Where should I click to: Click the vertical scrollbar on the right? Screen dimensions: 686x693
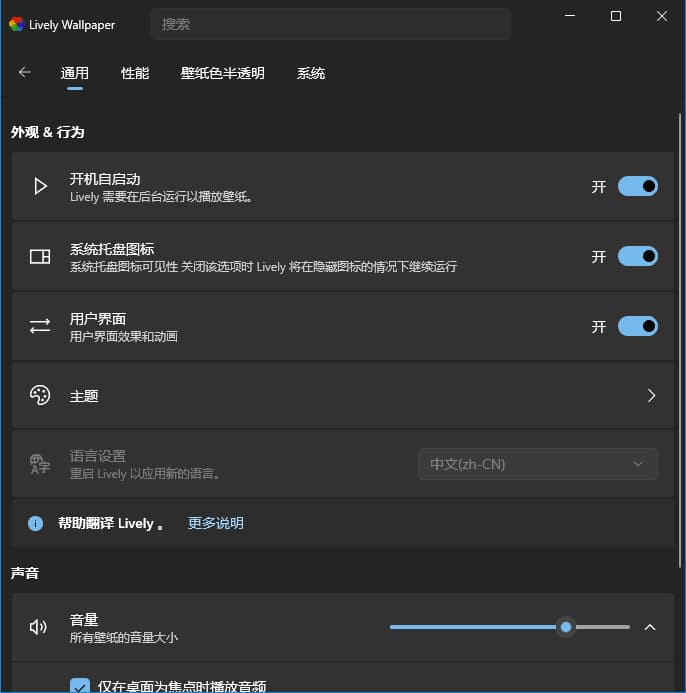(680, 340)
